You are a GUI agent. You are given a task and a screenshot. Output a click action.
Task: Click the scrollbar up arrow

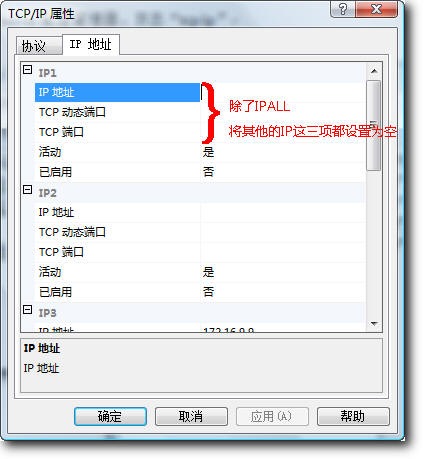(374, 71)
